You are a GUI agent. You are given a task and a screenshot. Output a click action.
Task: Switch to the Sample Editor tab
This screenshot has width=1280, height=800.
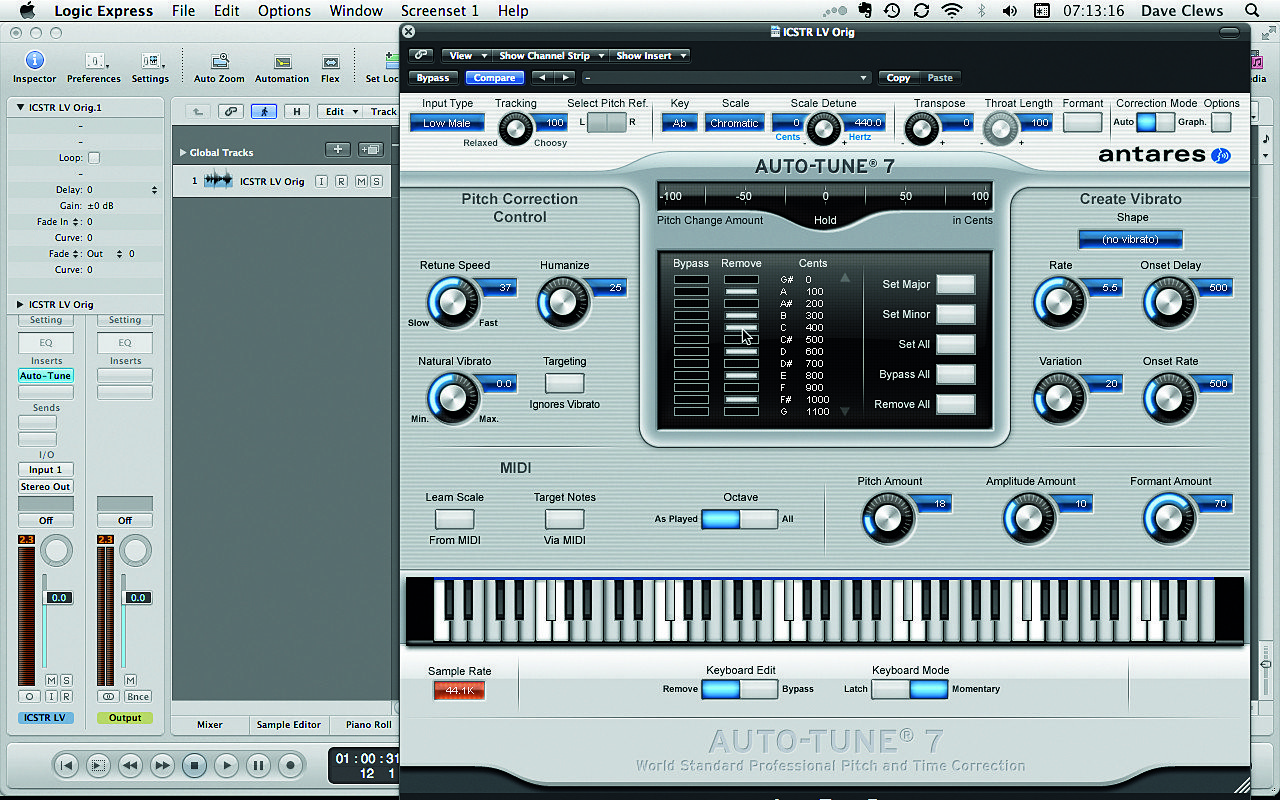289,725
